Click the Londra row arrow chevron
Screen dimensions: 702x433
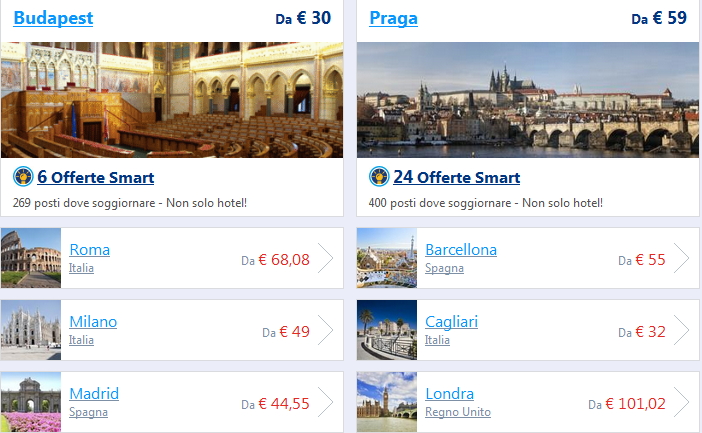(x=682, y=403)
